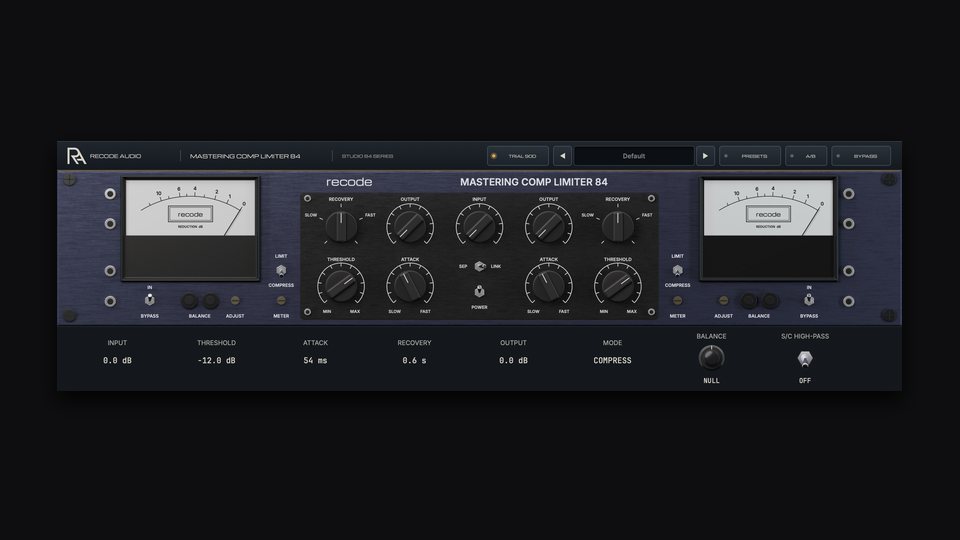Turn second right Balance trim knob
The height and width of the screenshot is (540, 960).
click(x=770, y=301)
